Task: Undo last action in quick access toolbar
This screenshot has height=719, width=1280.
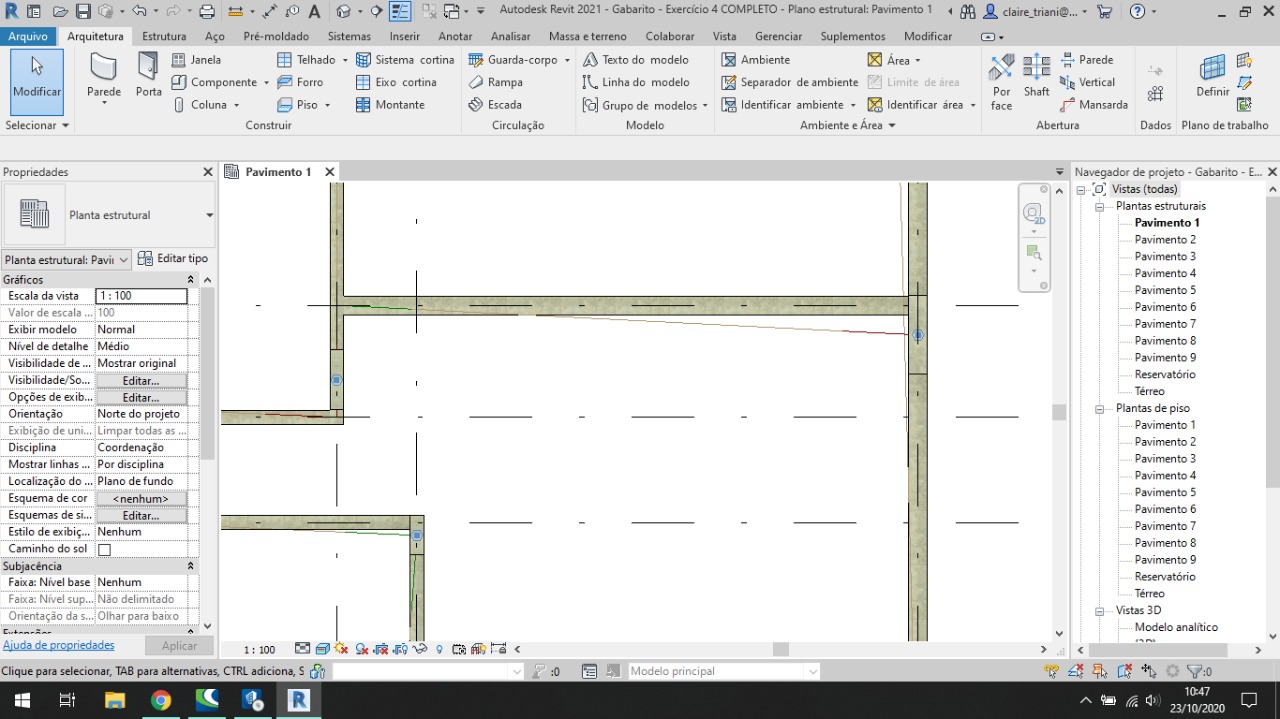Action: pos(139,12)
